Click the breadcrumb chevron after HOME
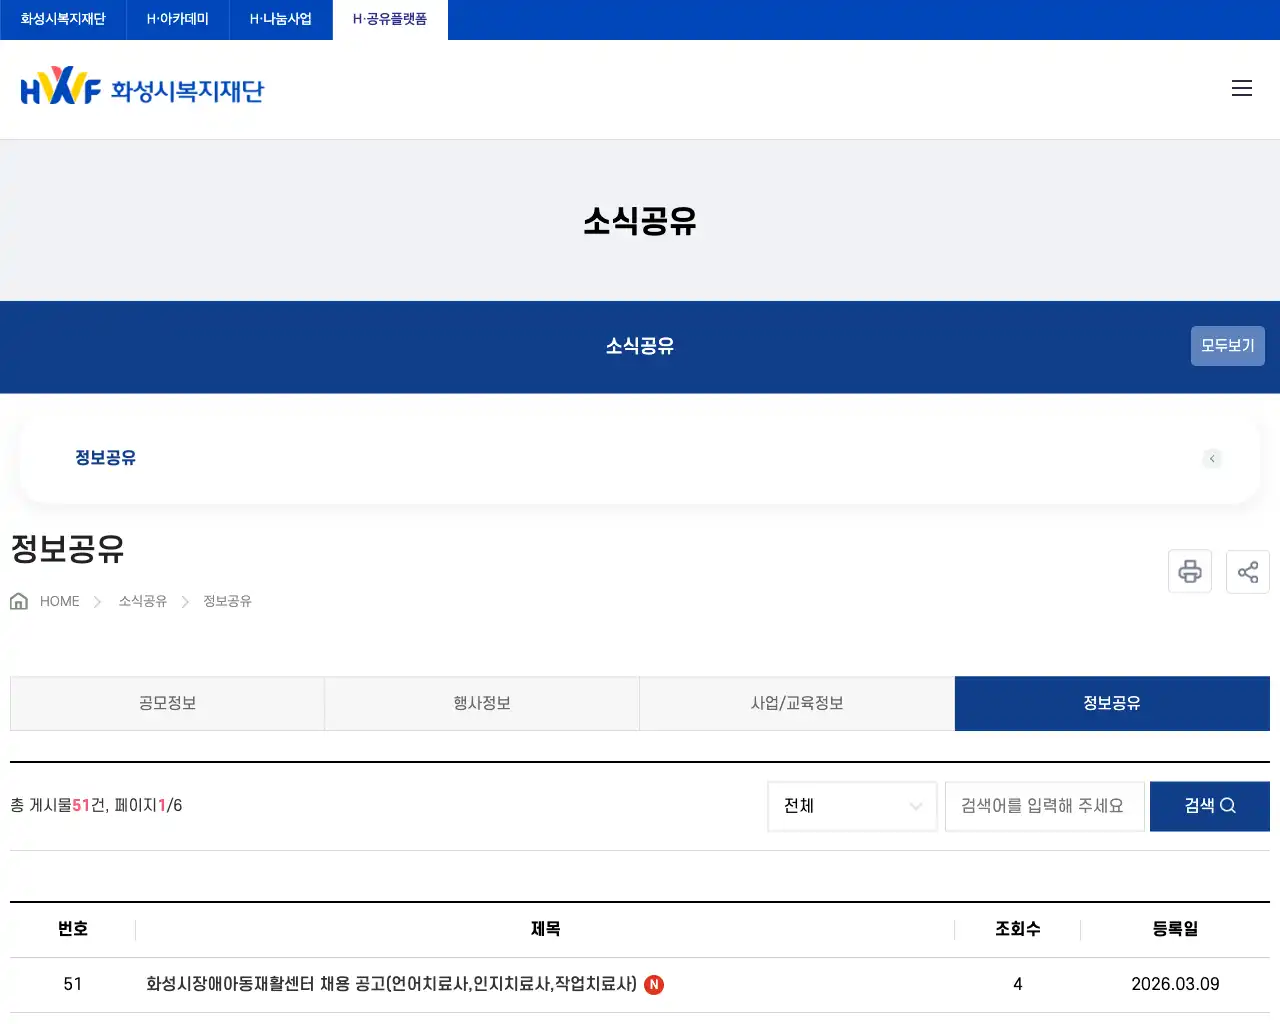The image size is (1280, 1024). pyautogui.click(x=97, y=601)
